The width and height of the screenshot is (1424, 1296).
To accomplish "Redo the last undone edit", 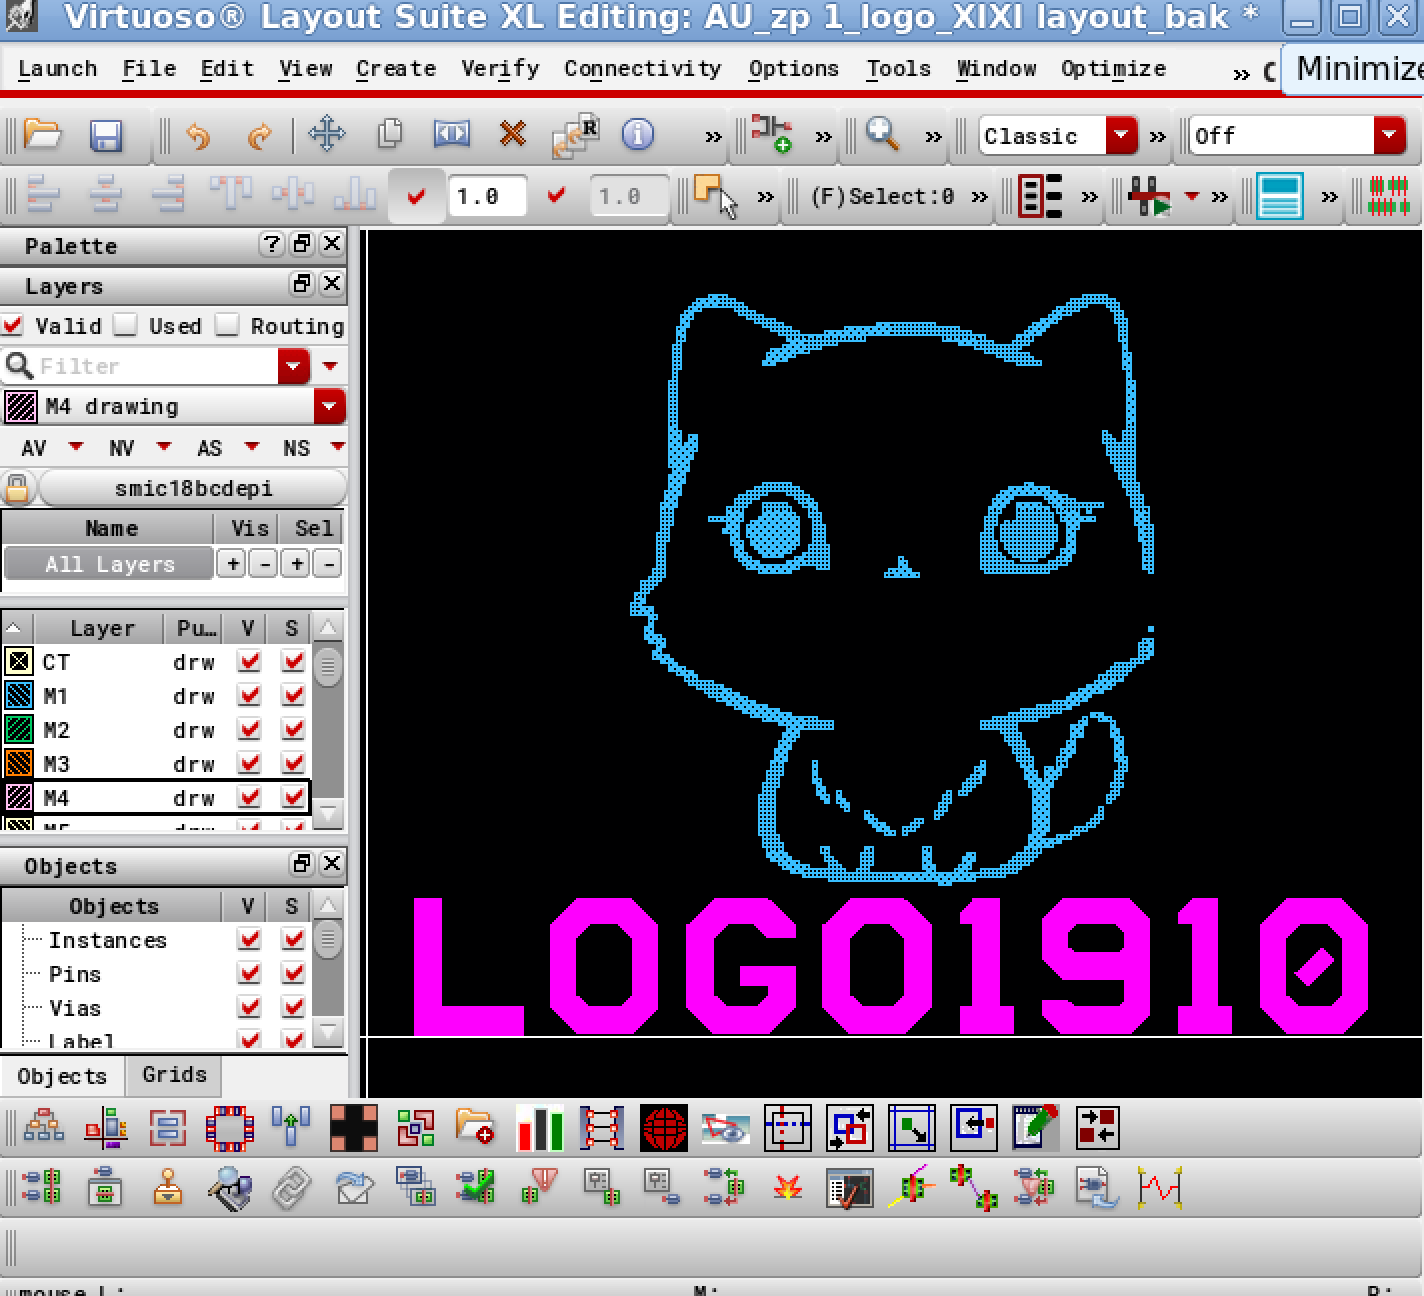I will tap(260, 135).
